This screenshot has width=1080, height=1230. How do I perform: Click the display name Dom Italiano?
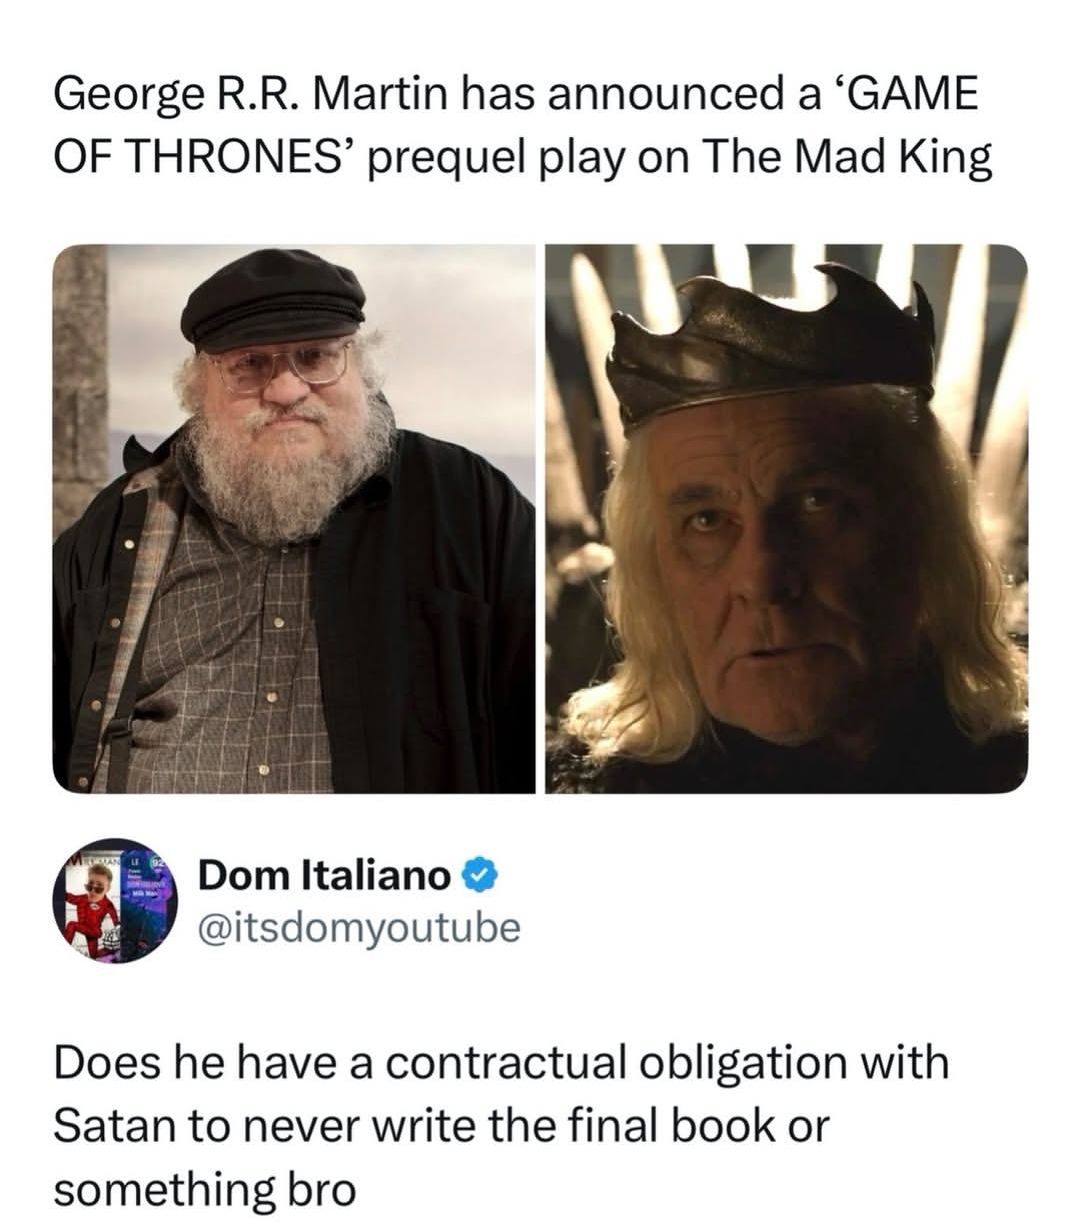324,877
